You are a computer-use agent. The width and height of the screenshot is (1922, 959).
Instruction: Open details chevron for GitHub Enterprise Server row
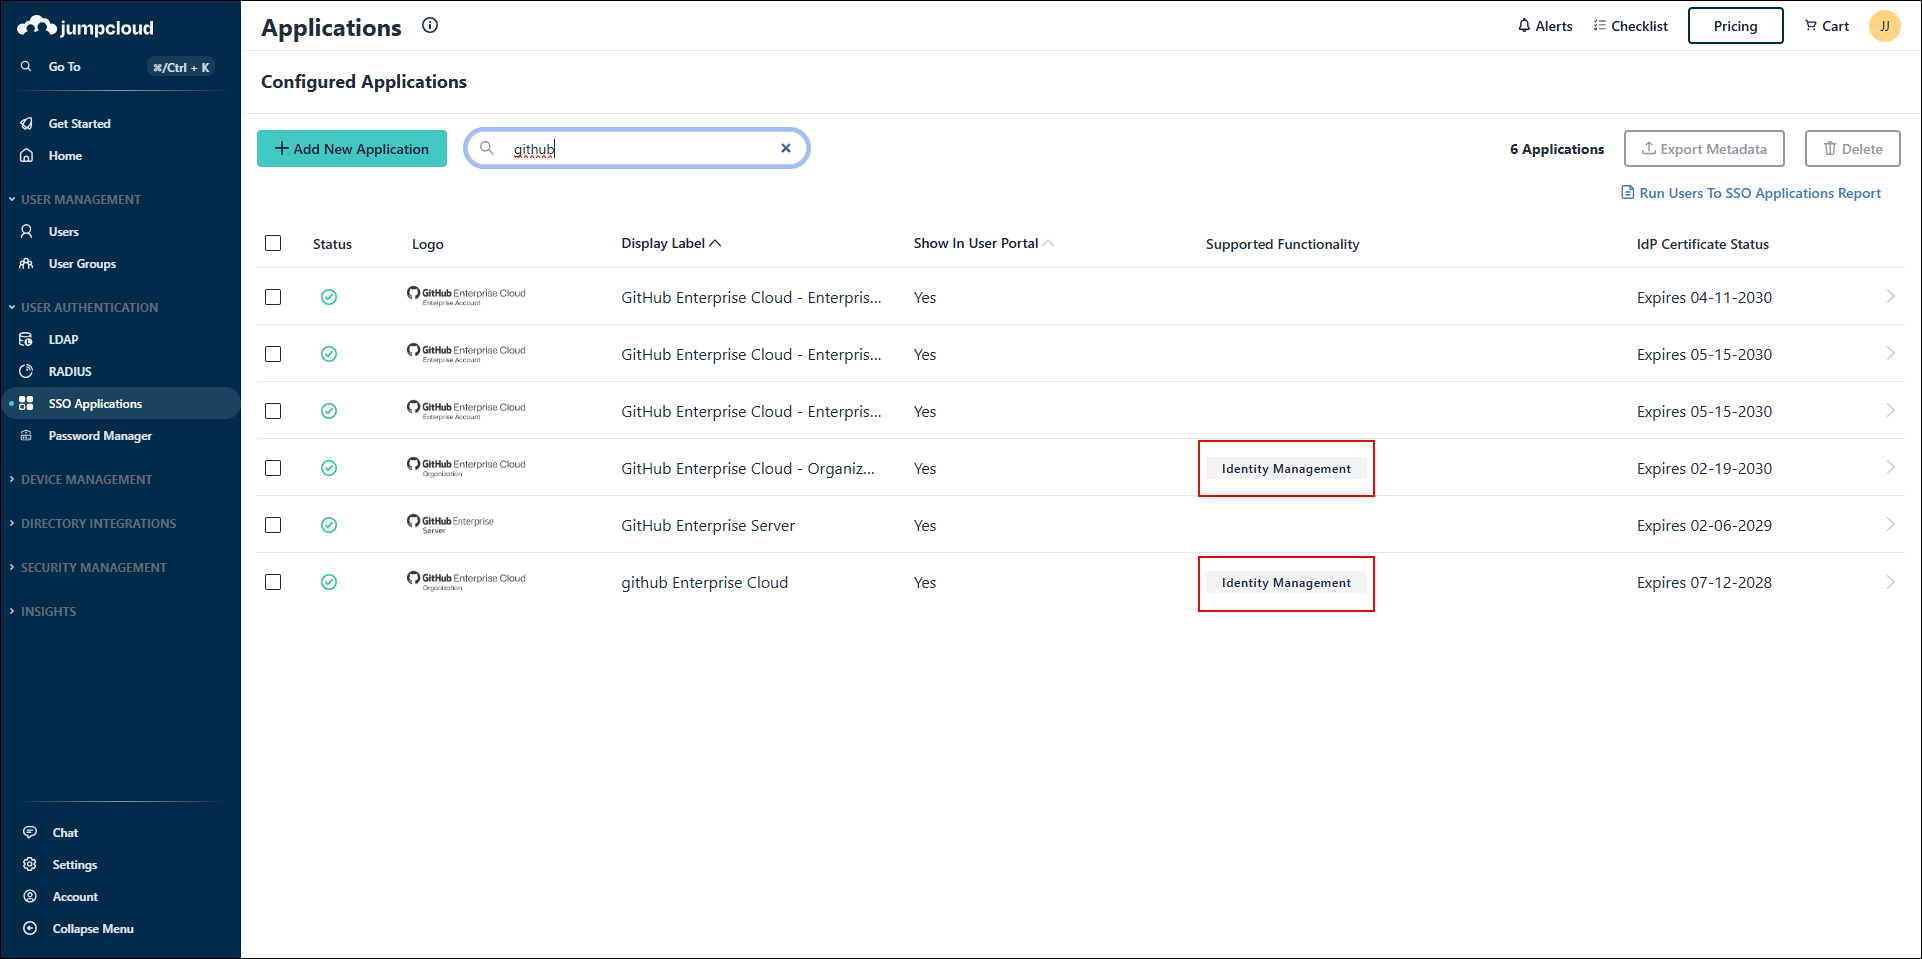1890,524
